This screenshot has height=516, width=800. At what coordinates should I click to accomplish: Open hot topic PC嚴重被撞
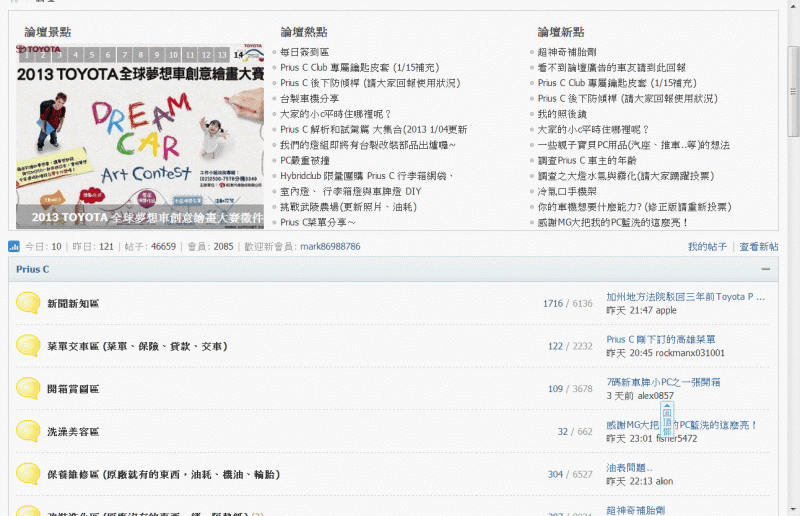pos(305,160)
